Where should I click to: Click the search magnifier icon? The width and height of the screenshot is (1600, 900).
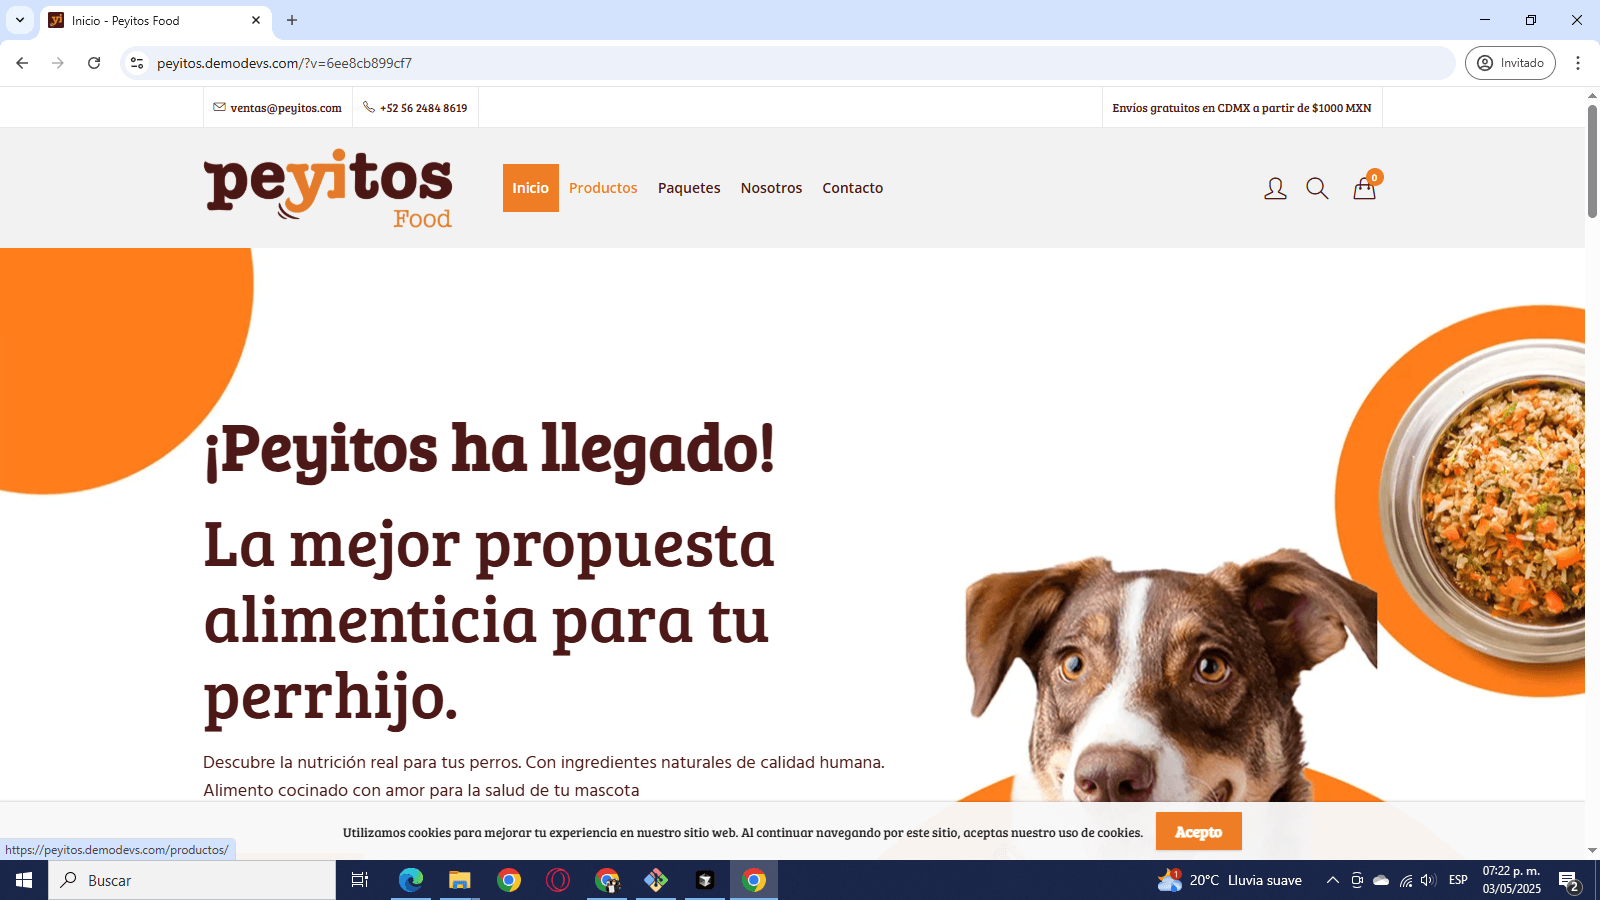click(x=1317, y=188)
